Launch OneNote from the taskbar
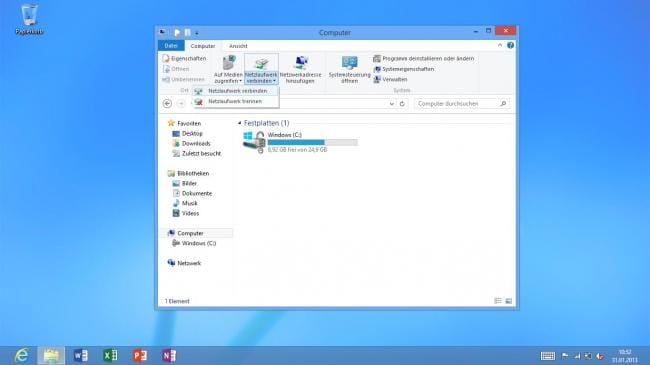Viewport: 650px width, 365px height. click(169, 355)
